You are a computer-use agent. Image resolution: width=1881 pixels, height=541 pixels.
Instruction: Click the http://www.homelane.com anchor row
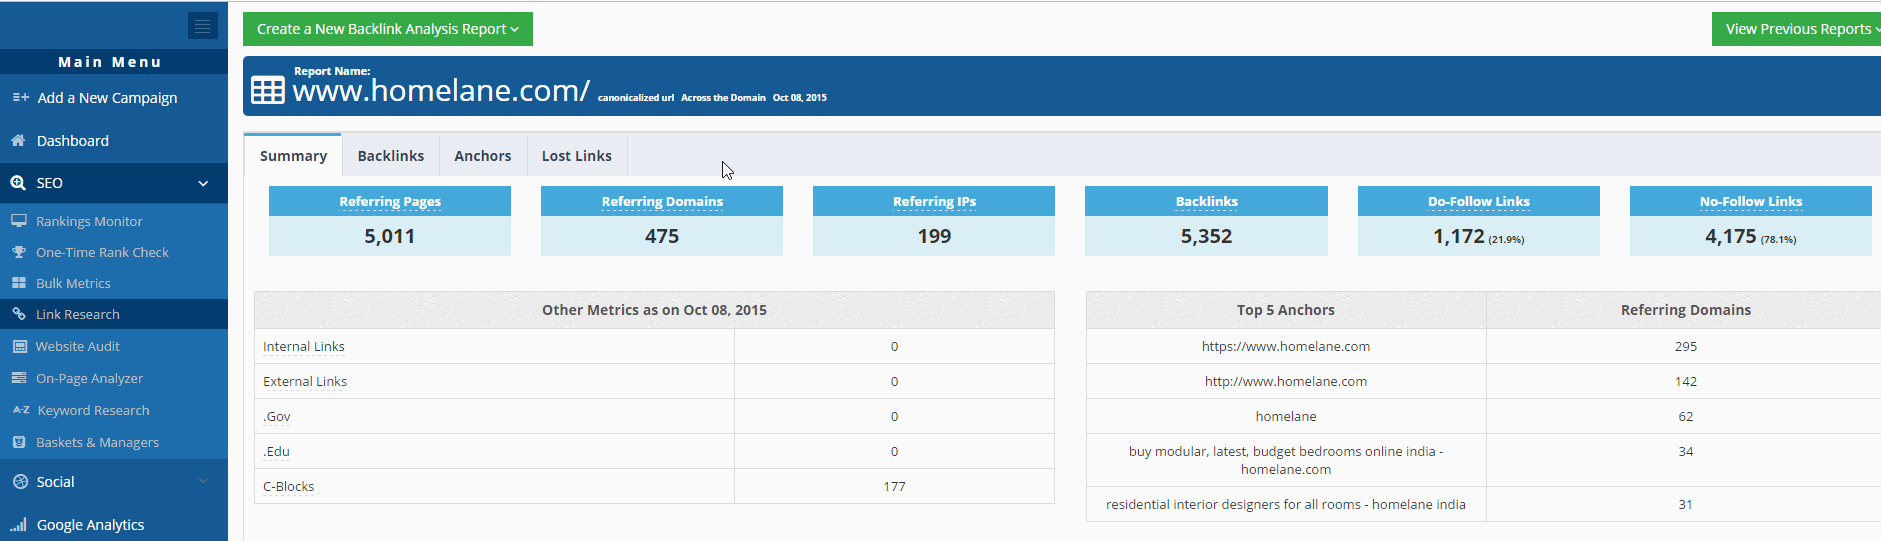coord(1286,381)
